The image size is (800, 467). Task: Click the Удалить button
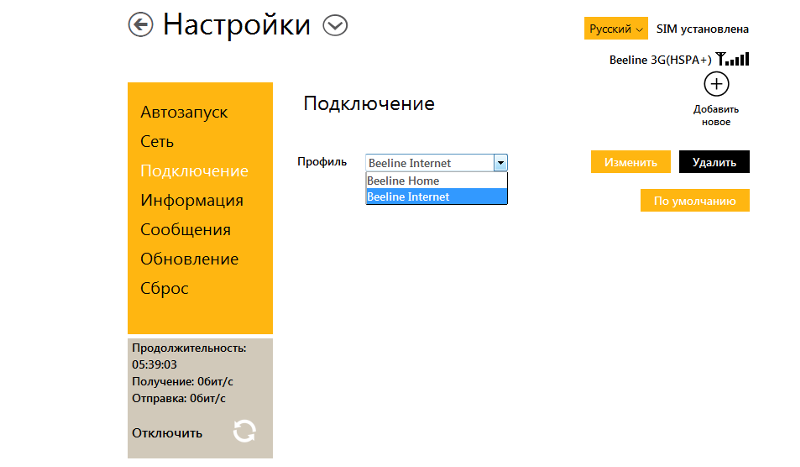click(x=714, y=162)
